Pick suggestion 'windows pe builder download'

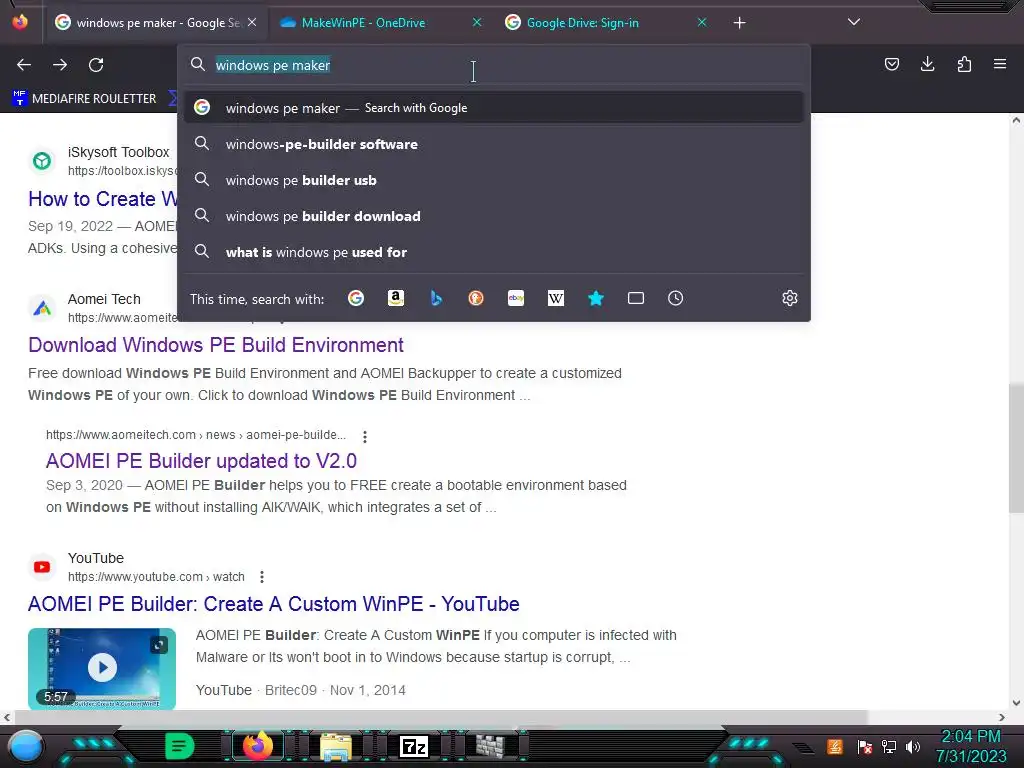(x=494, y=216)
